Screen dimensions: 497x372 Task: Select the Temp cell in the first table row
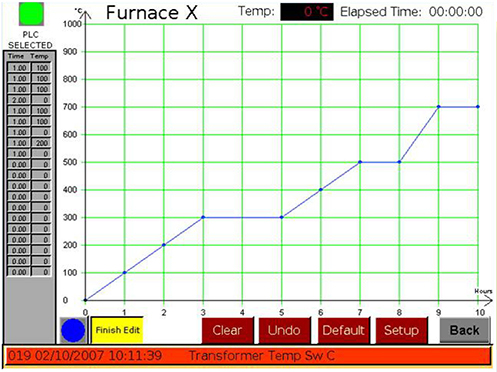click(41, 68)
